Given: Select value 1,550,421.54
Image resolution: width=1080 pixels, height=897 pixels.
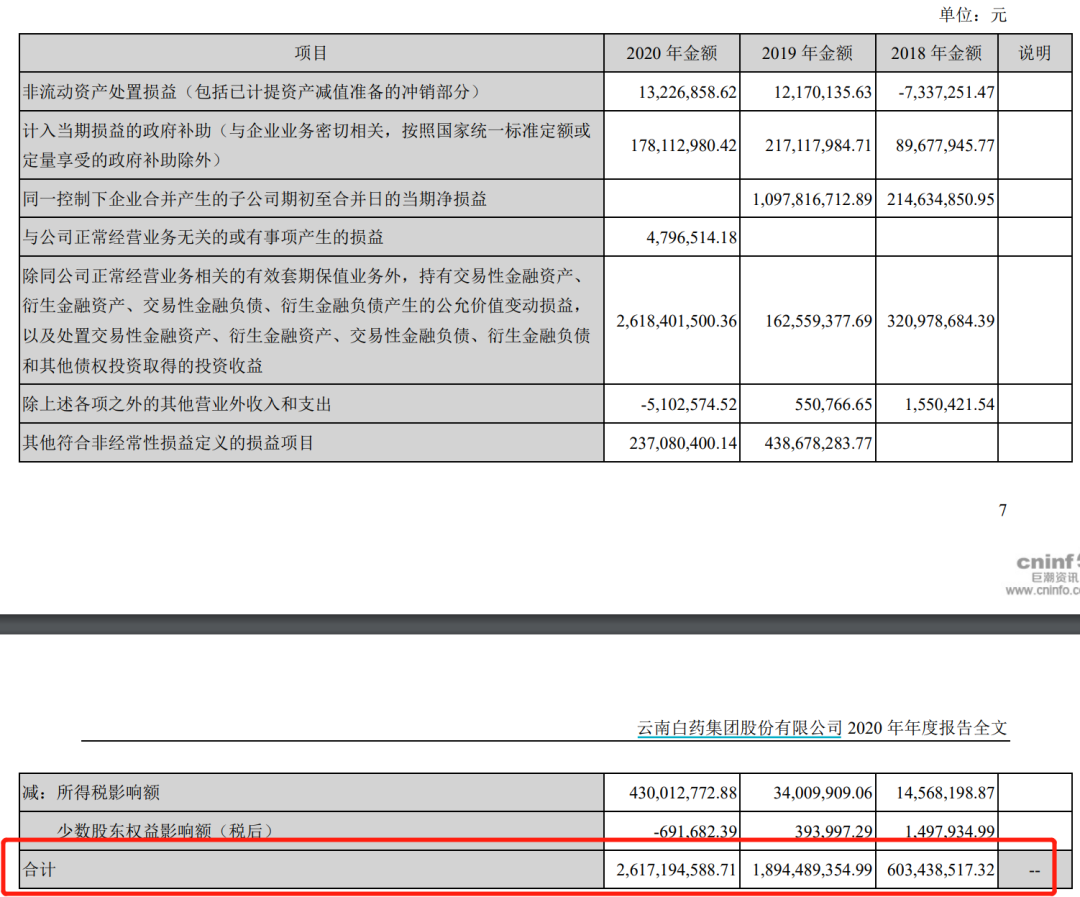Looking at the screenshot, I should (x=950, y=404).
